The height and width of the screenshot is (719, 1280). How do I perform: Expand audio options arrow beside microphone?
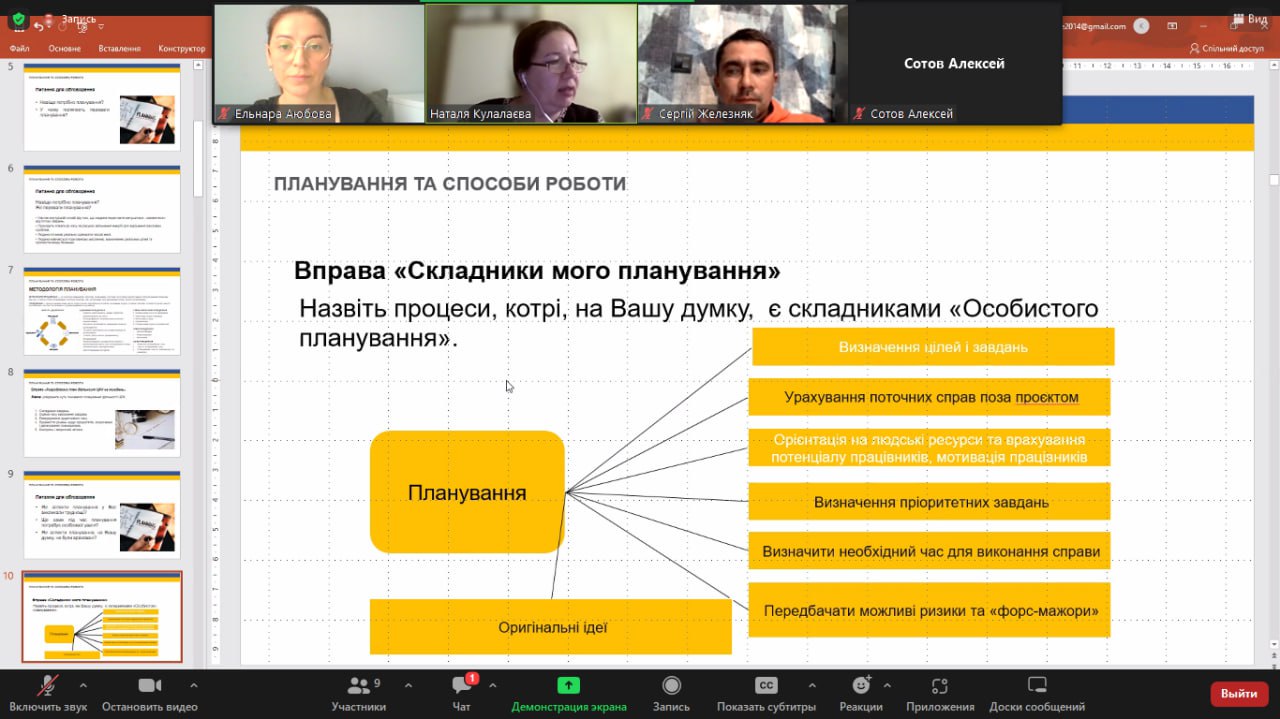pyautogui.click(x=83, y=686)
